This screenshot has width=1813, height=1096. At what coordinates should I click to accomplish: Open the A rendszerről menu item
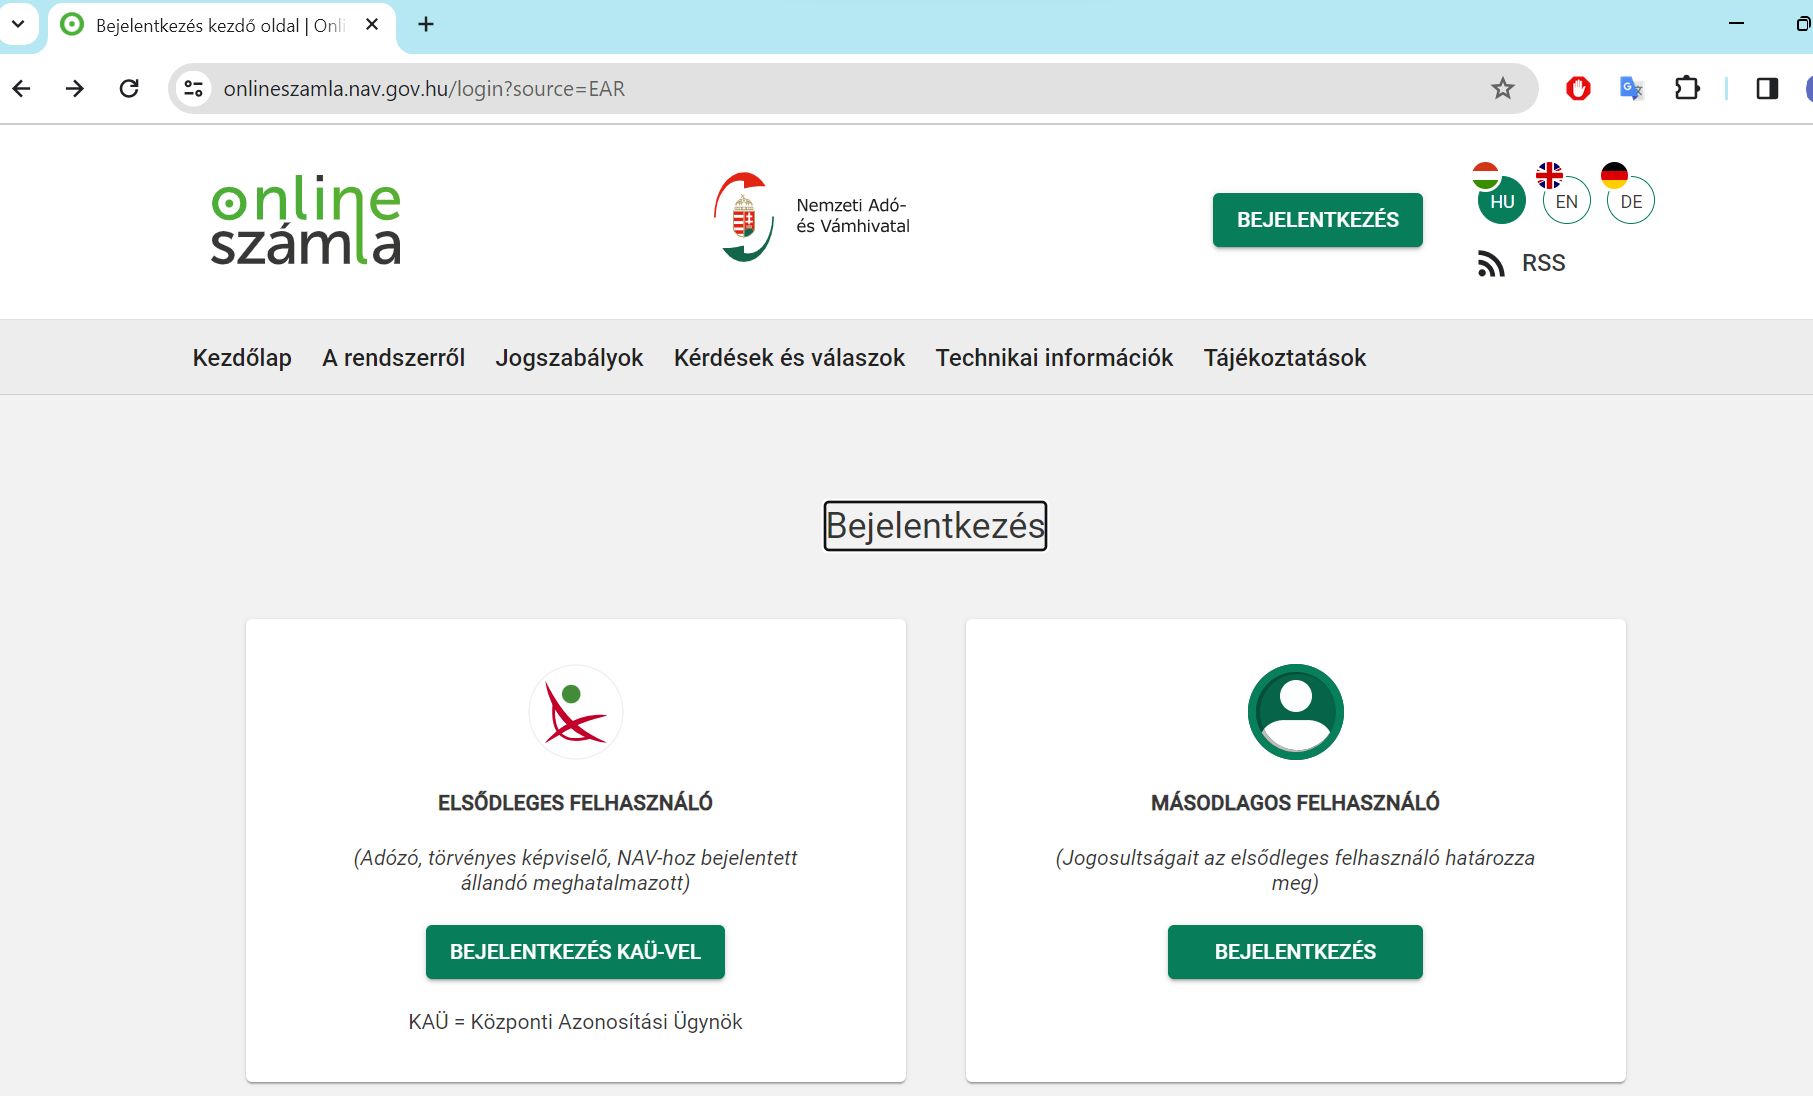(393, 358)
